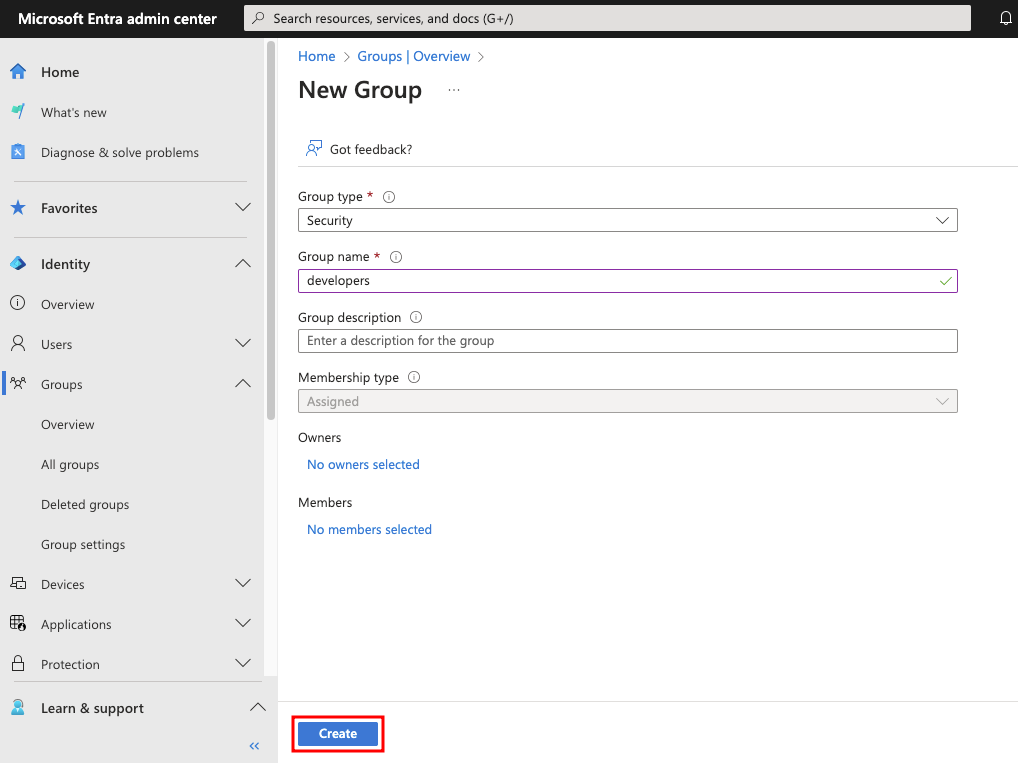Click the sidebar vertical scrollbar
This screenshot has width=1018, height=763.
[271, 231]
